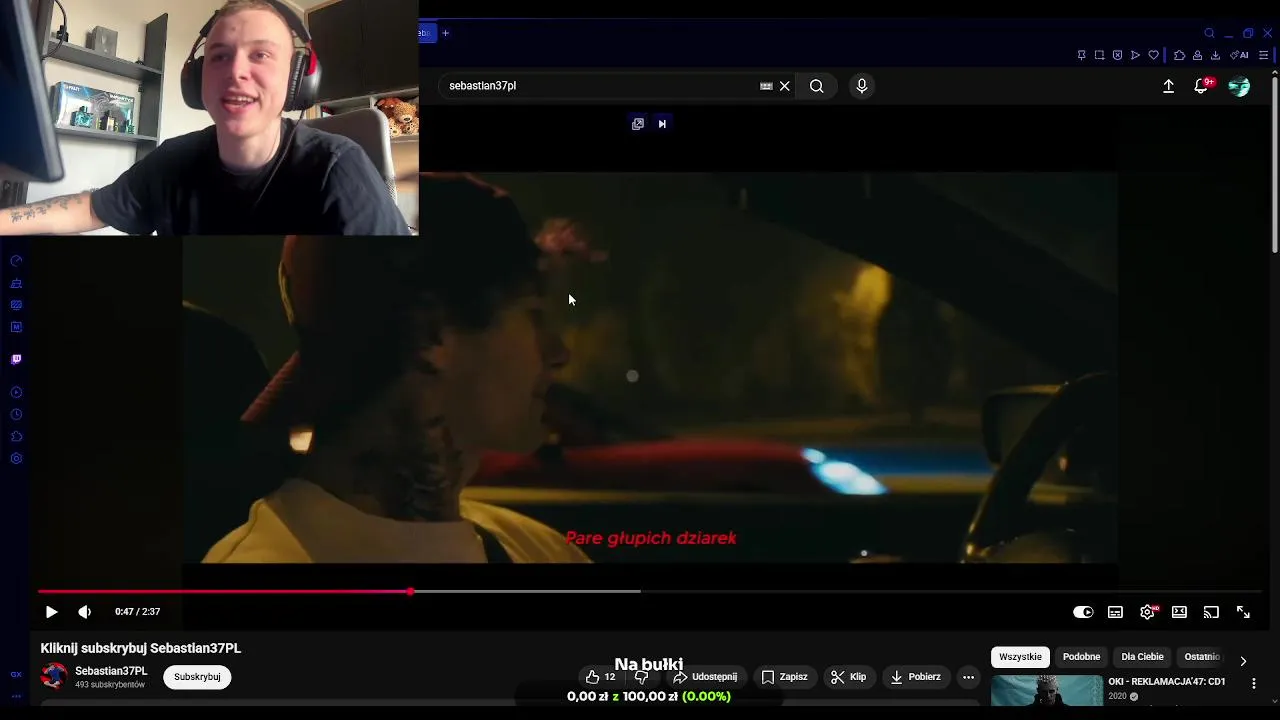This screenshot has height=720, width=1280.
Task: Open the sidebar player icon
Action: 16,392
